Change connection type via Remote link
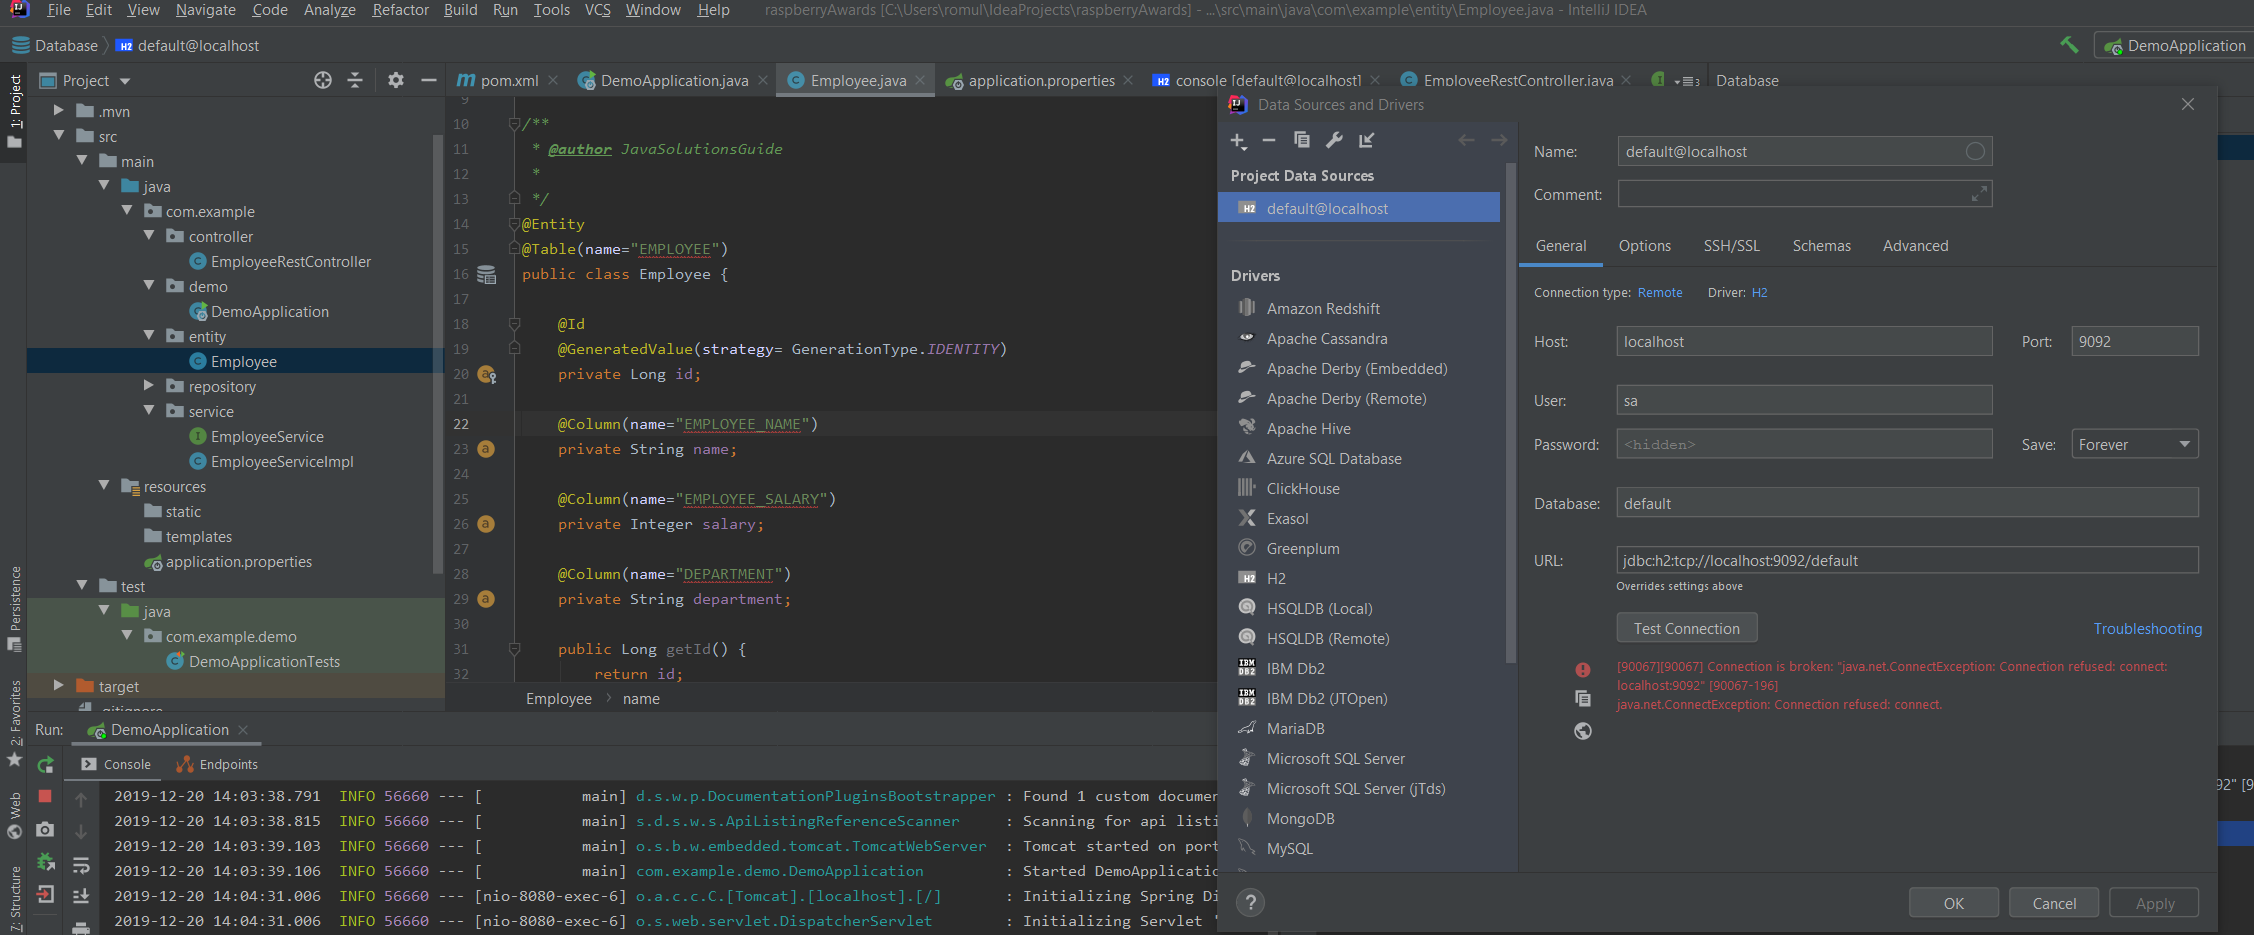The image size is (2254, 935). (x=1660, y=293)
